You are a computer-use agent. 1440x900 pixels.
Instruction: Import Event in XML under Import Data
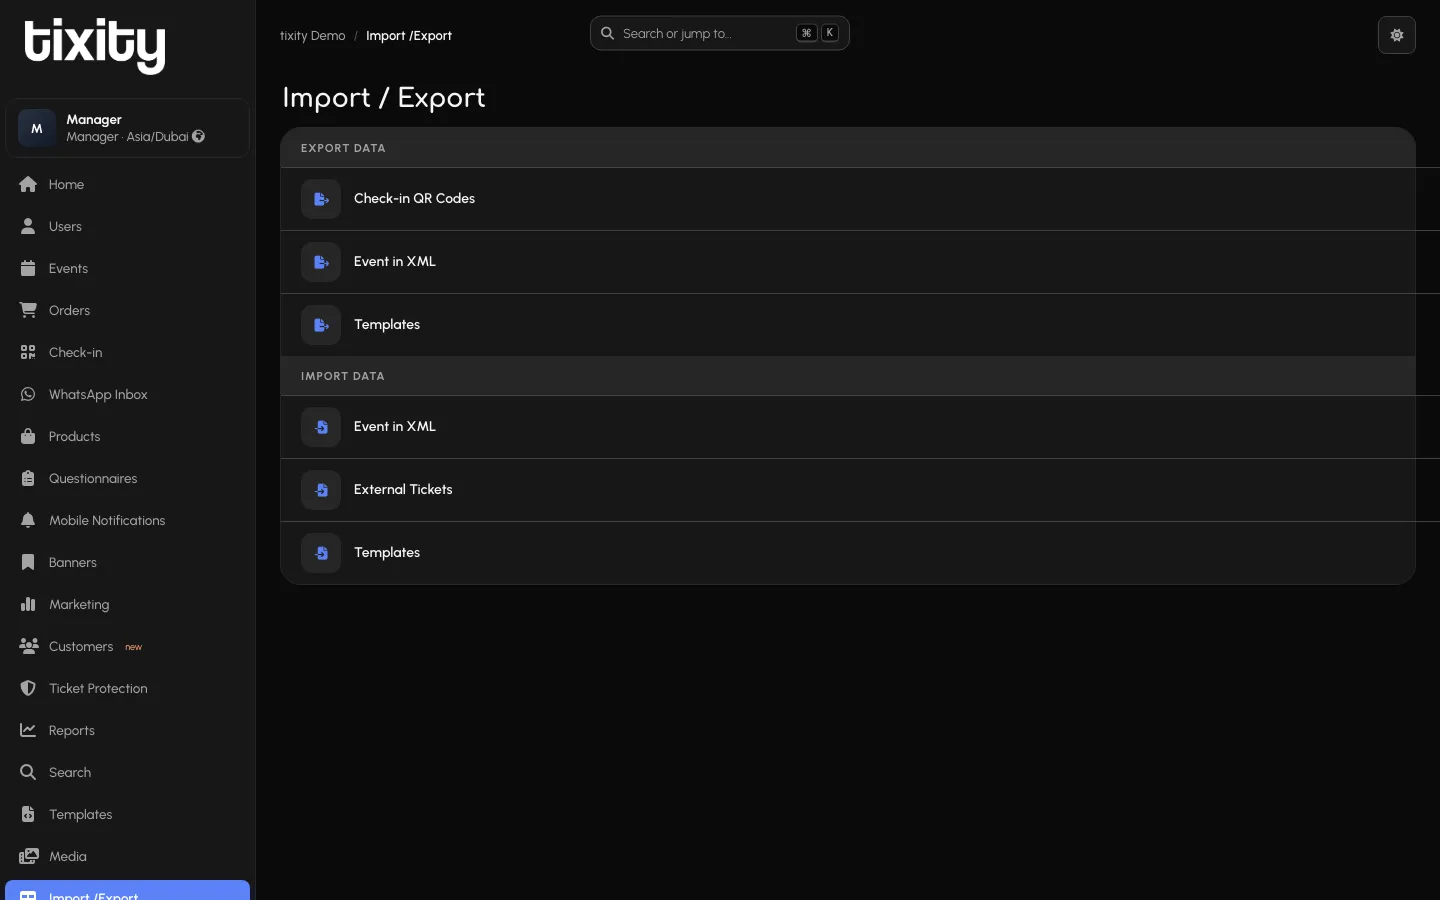click(848, 427)
